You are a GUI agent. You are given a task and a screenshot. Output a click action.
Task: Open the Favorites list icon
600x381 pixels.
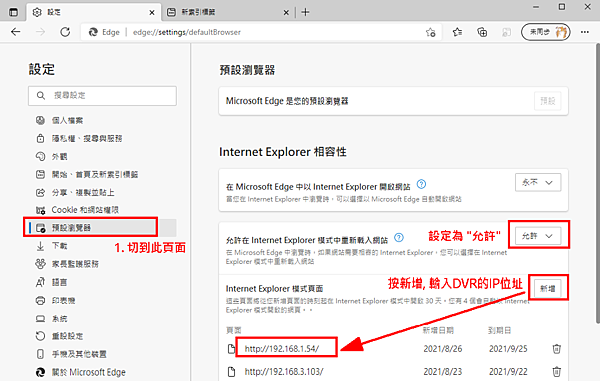(457, 33)
